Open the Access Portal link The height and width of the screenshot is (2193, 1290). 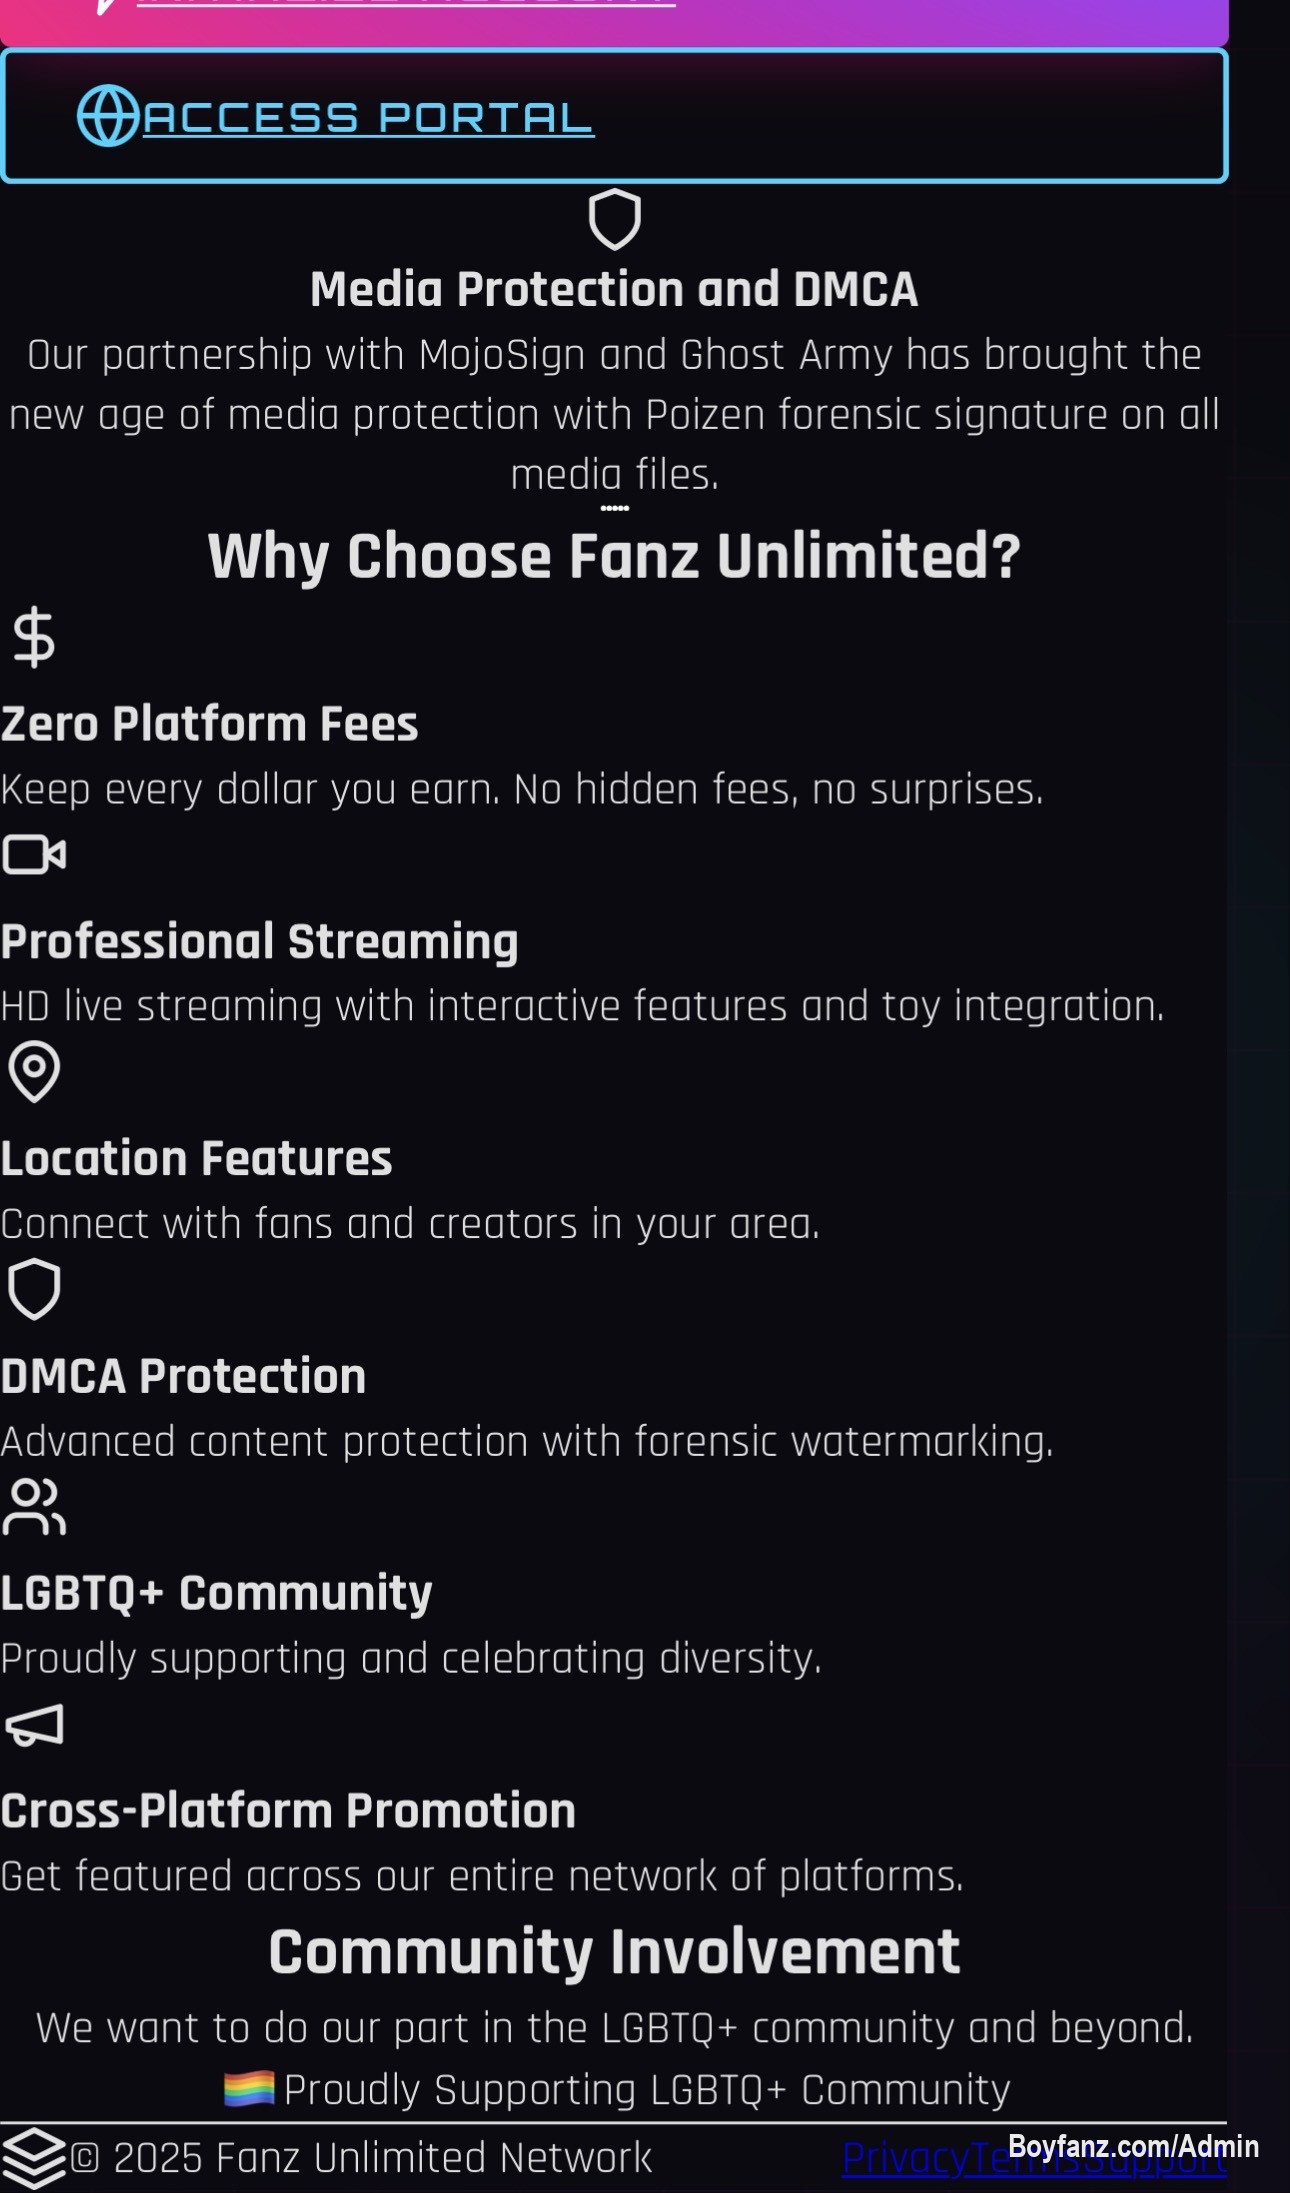pyautogui.click(x=368, y=118)
